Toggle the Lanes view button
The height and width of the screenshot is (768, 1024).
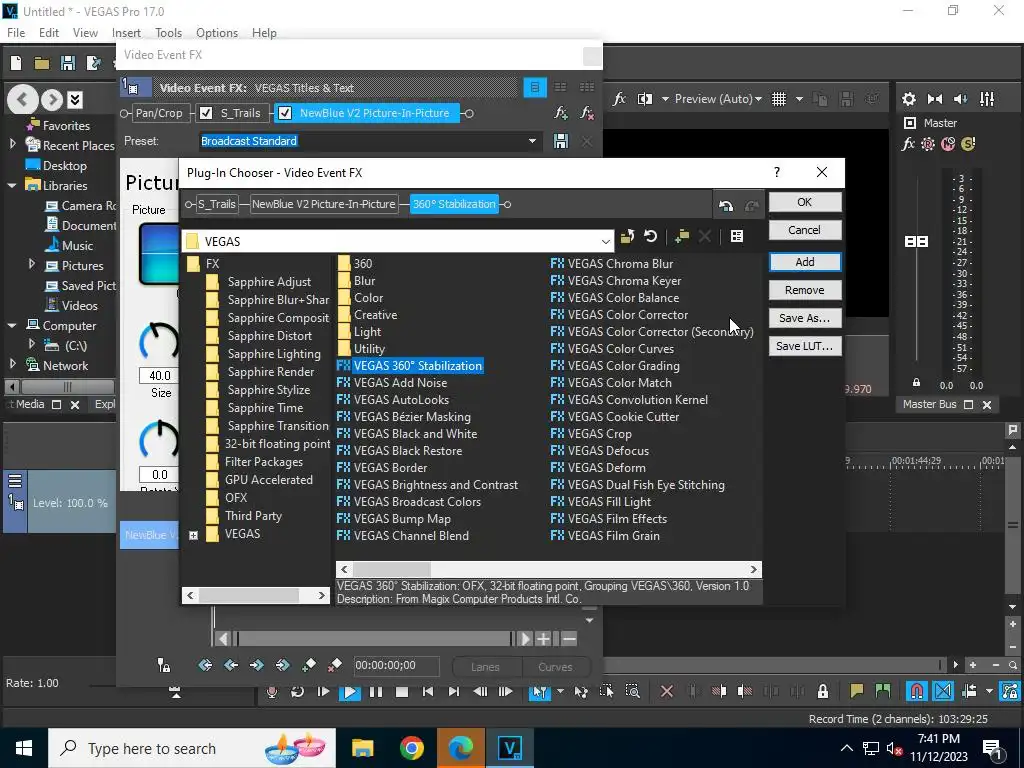click(x=485, y=667)
